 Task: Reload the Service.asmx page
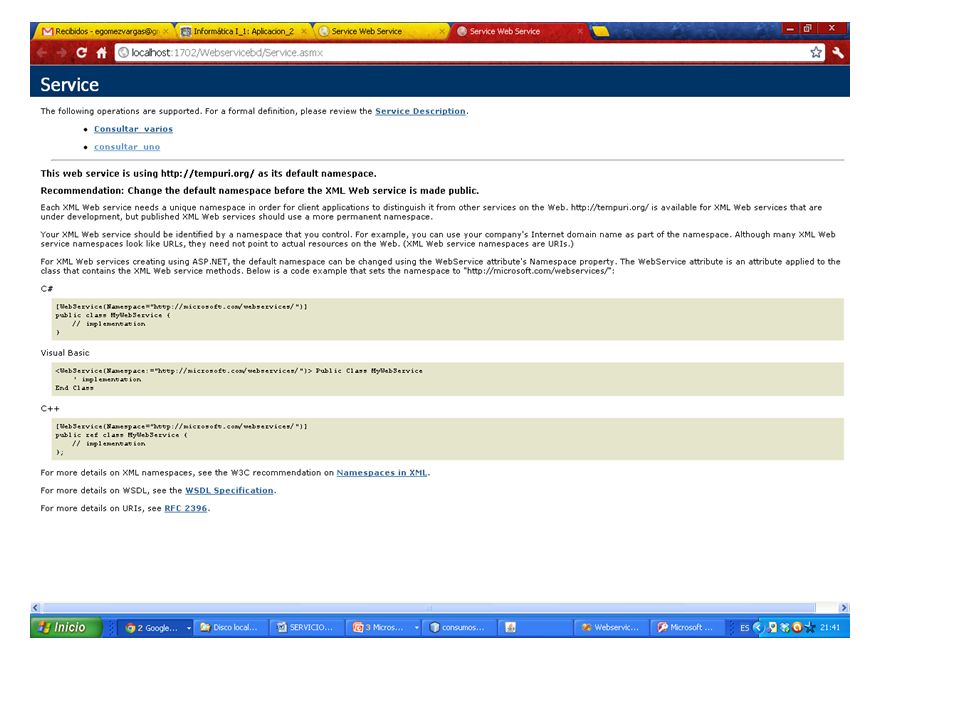pyautogui.click(x=81, y=53)
